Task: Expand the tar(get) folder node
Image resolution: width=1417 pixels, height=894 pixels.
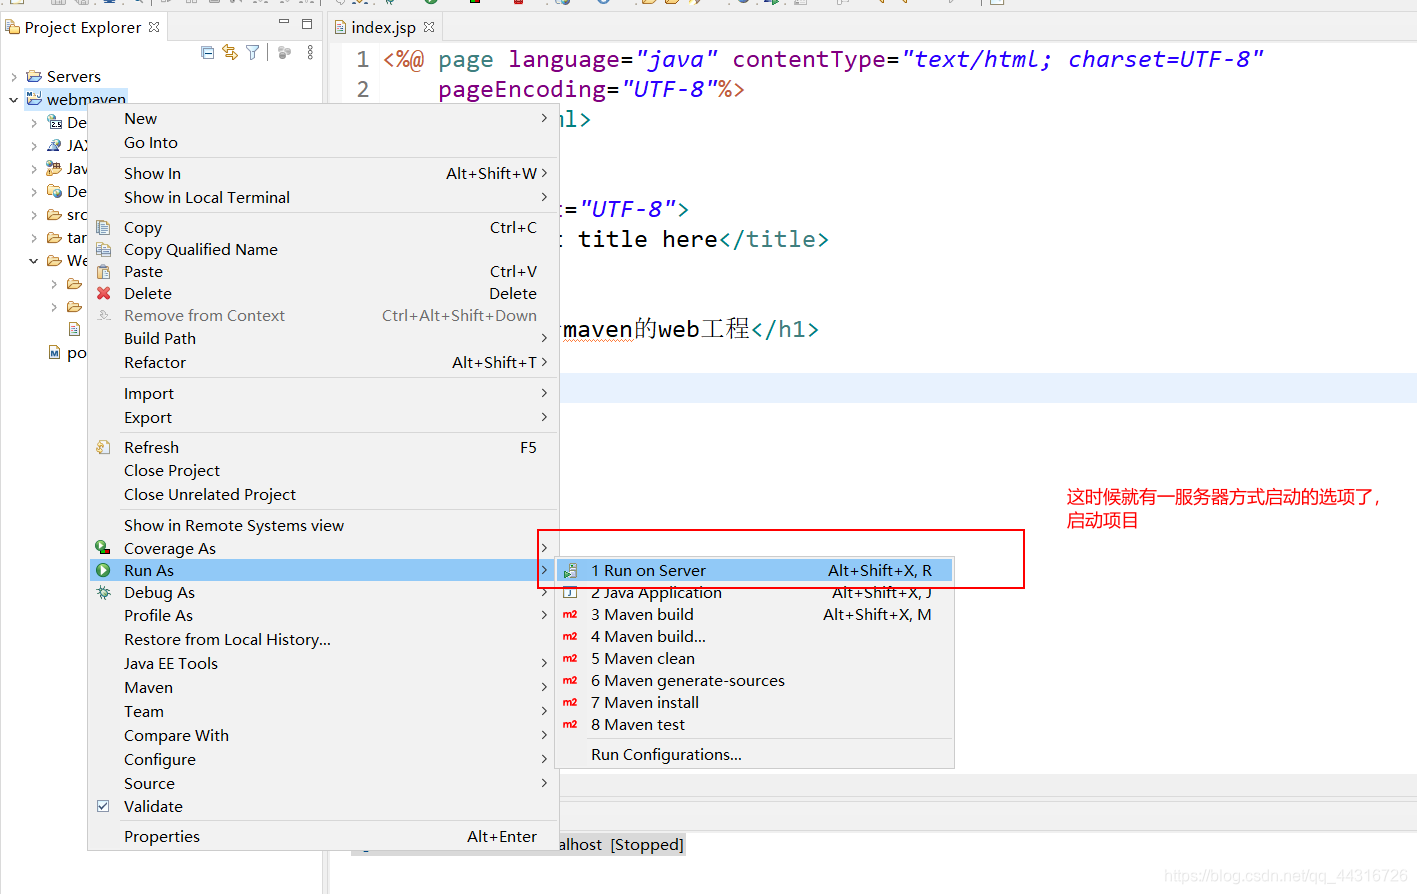Action: pos(34,238)
